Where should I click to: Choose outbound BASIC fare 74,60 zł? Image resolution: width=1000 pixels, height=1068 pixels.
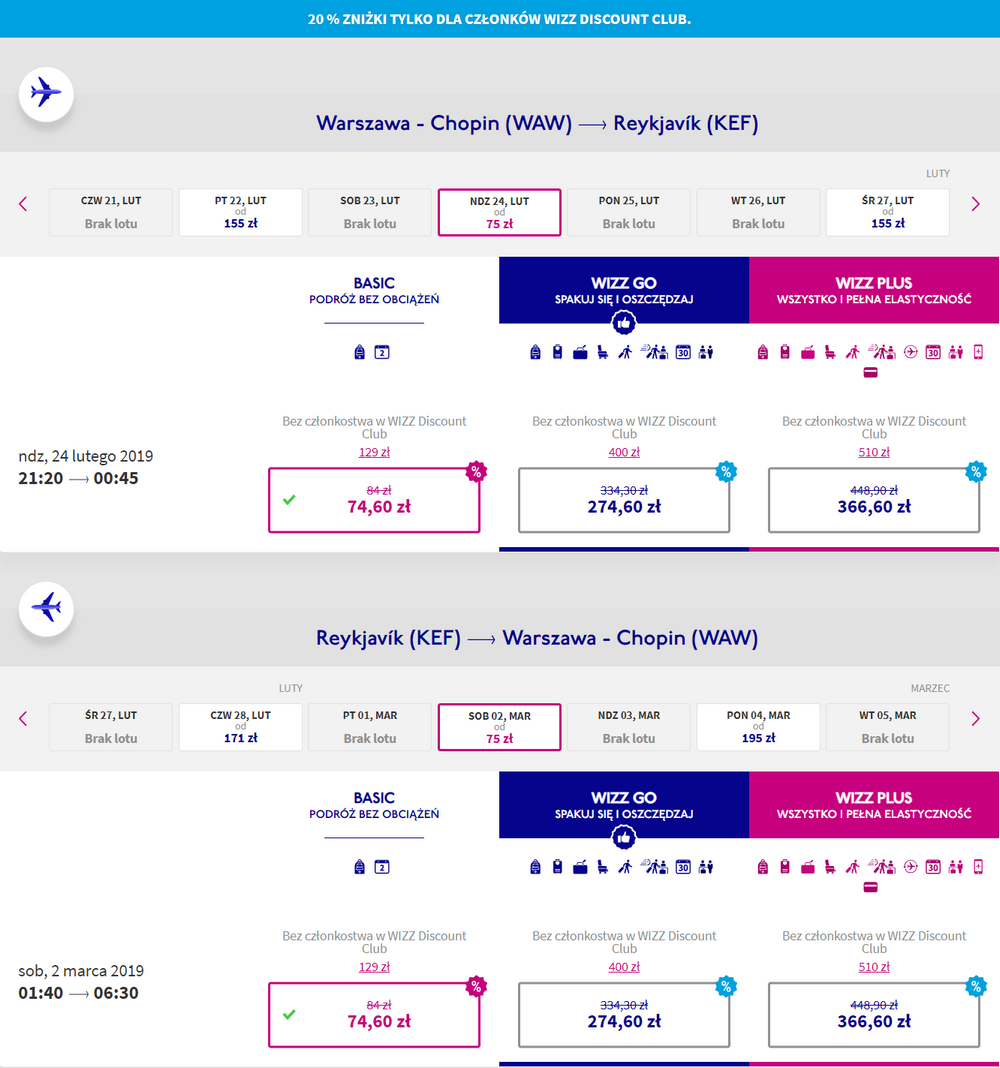(x=374, y=500)
